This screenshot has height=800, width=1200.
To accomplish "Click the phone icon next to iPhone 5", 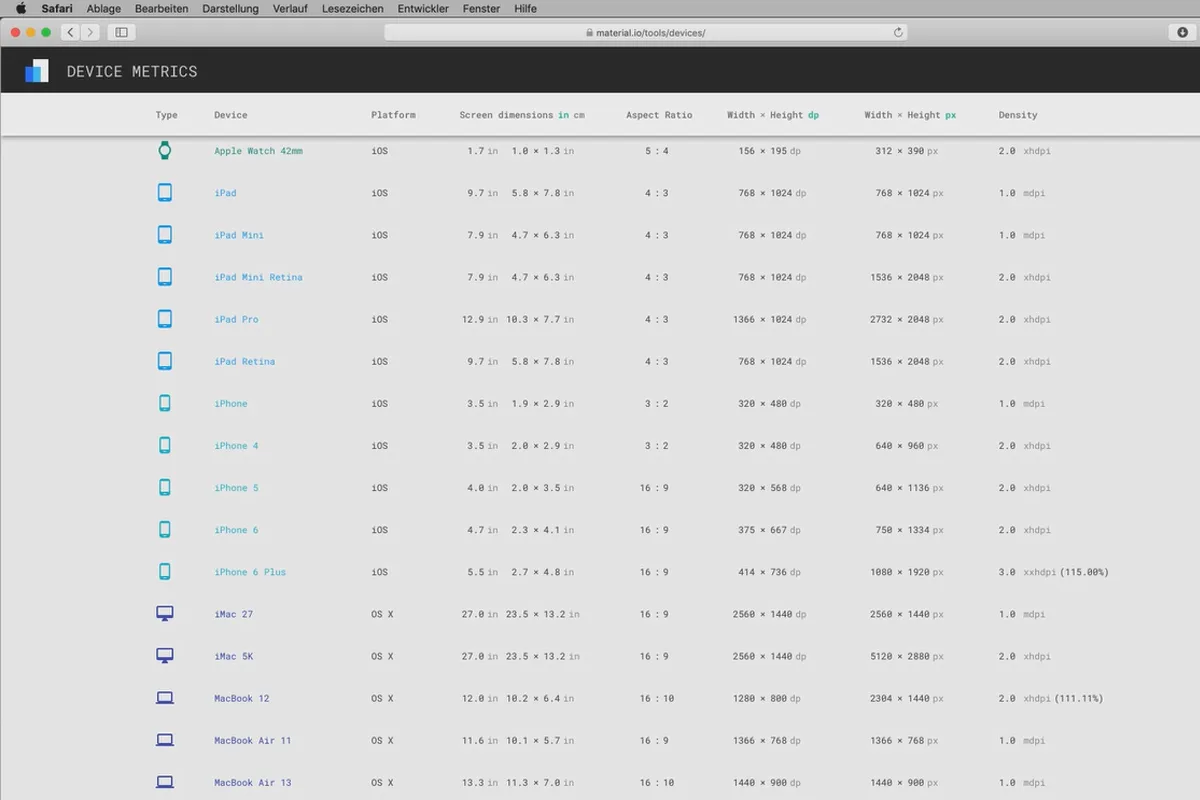I will click(165, 488).
